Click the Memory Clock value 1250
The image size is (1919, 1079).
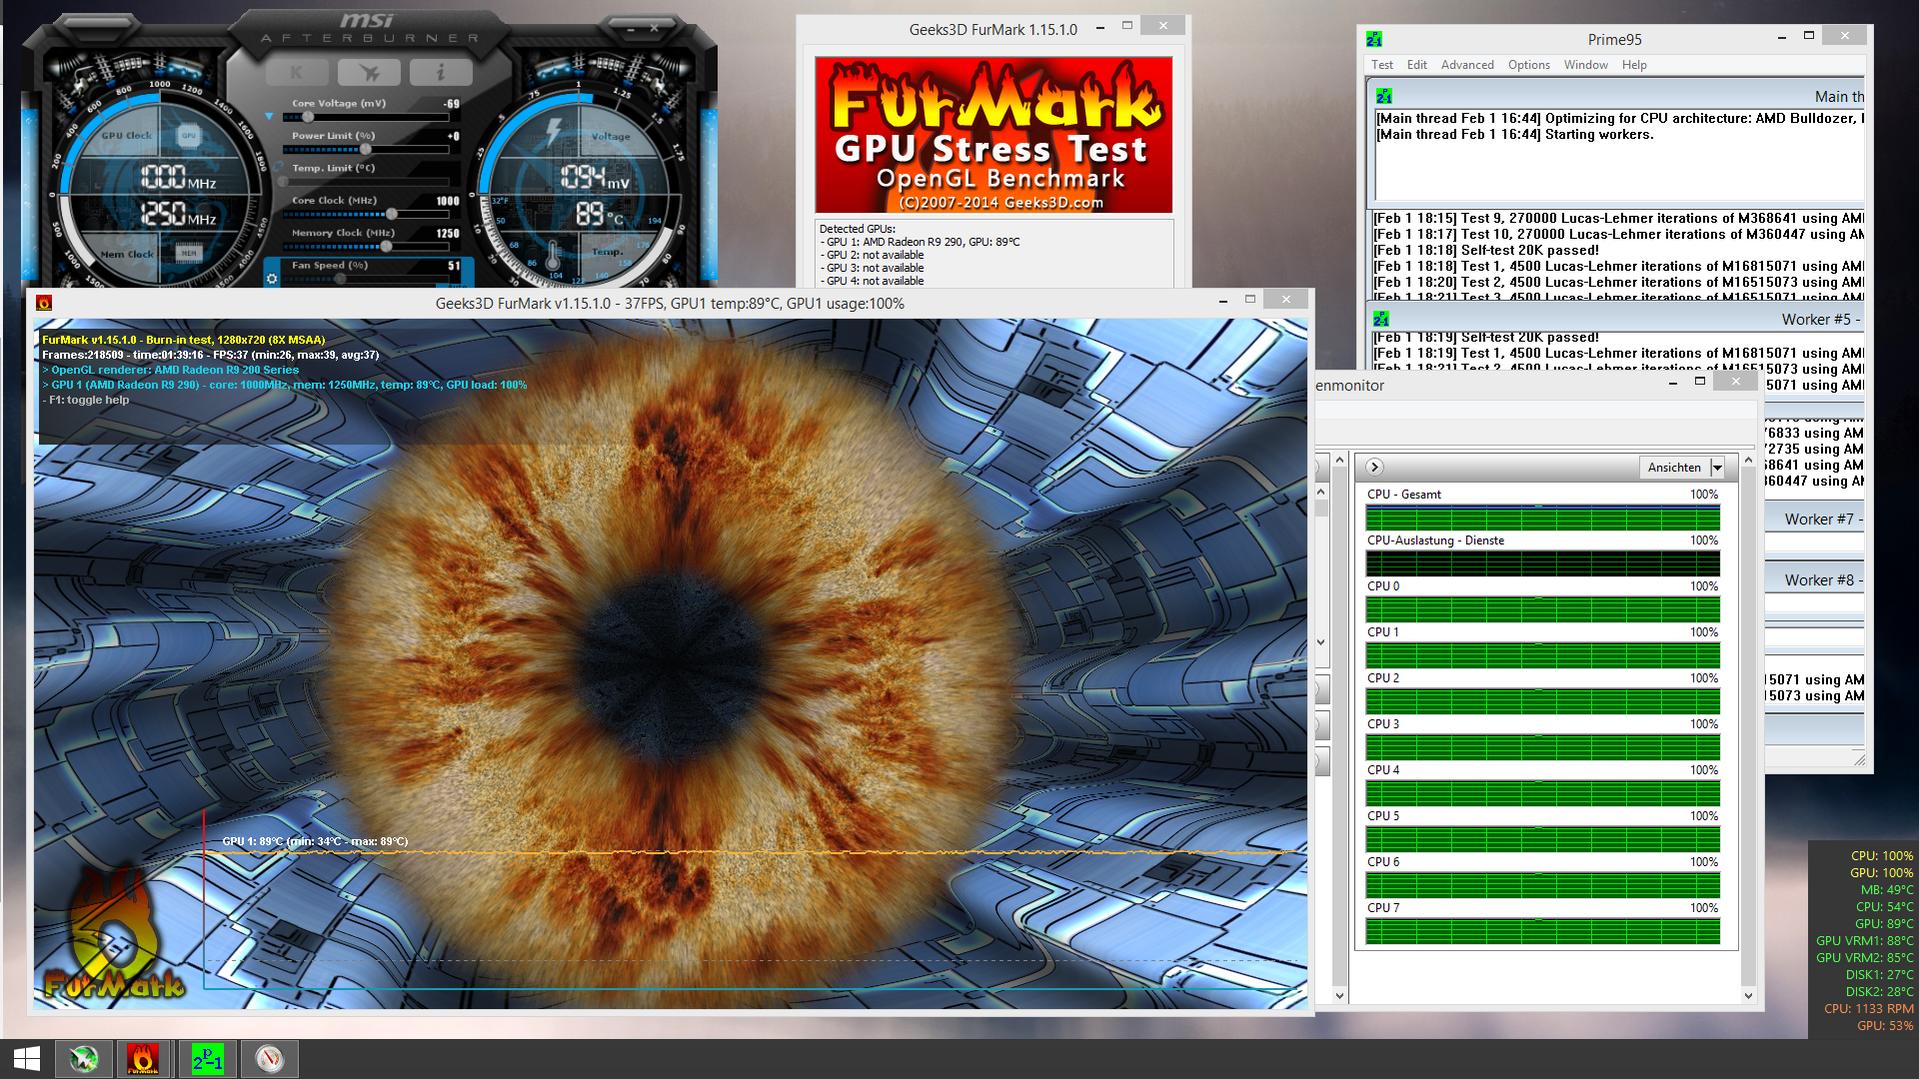(448, 233)
